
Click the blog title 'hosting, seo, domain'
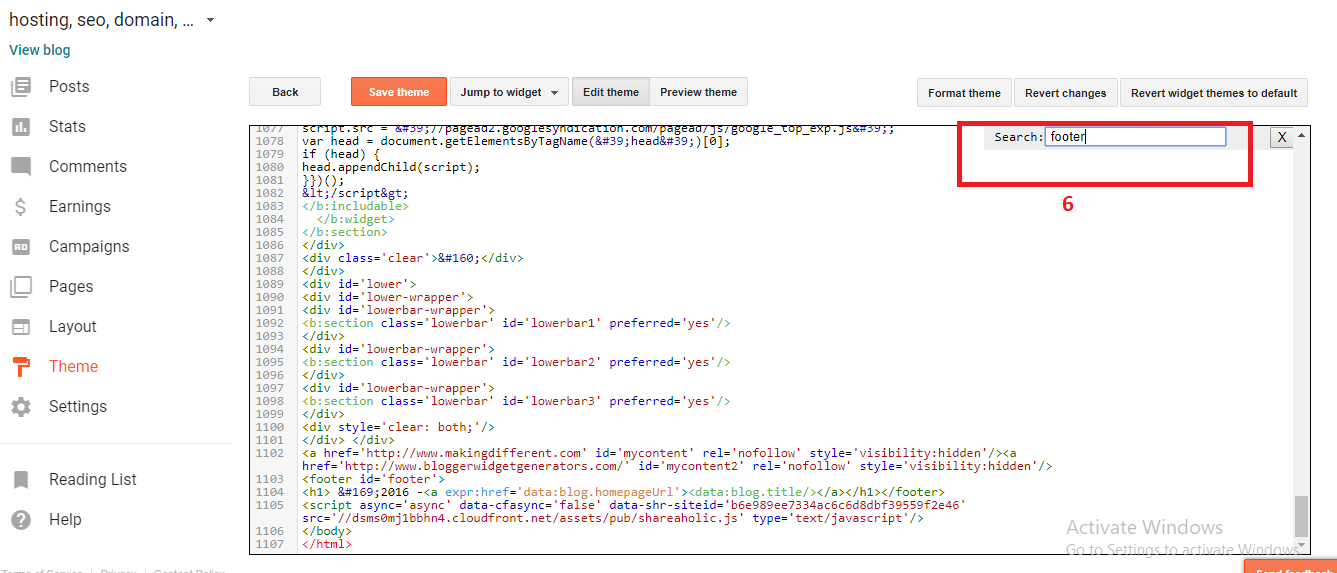102,20
